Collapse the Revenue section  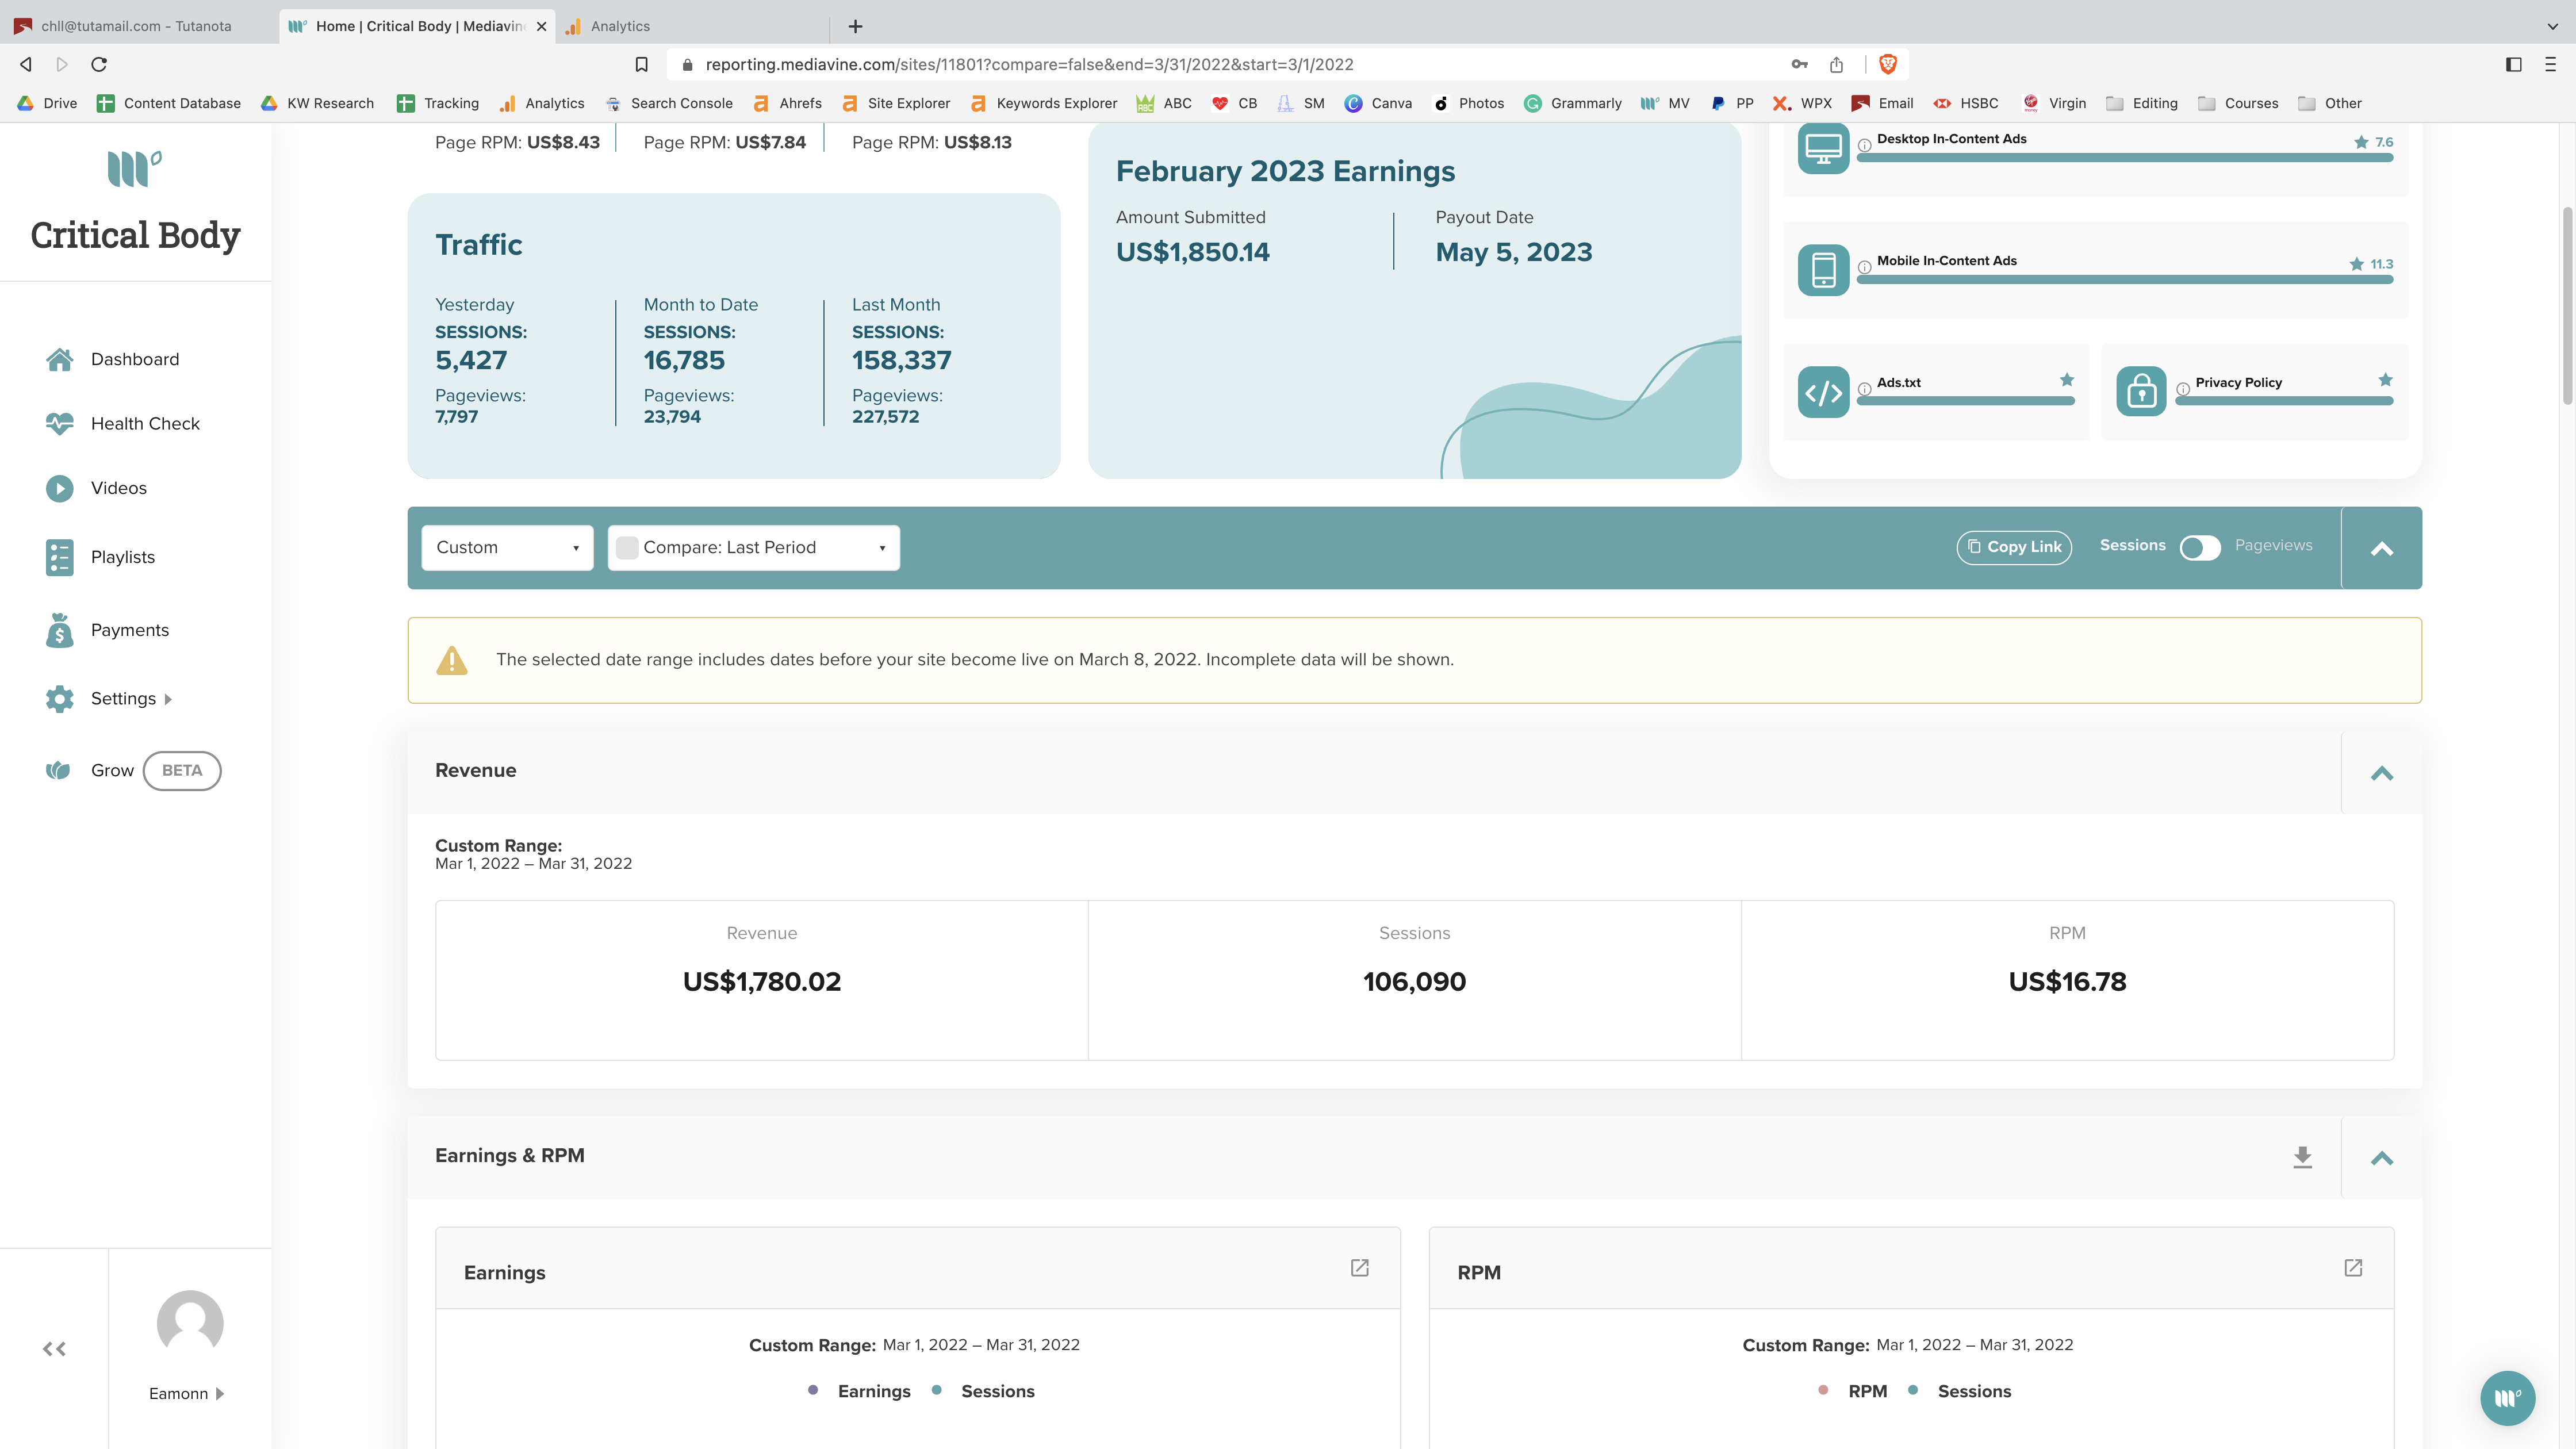(2381, 773)
